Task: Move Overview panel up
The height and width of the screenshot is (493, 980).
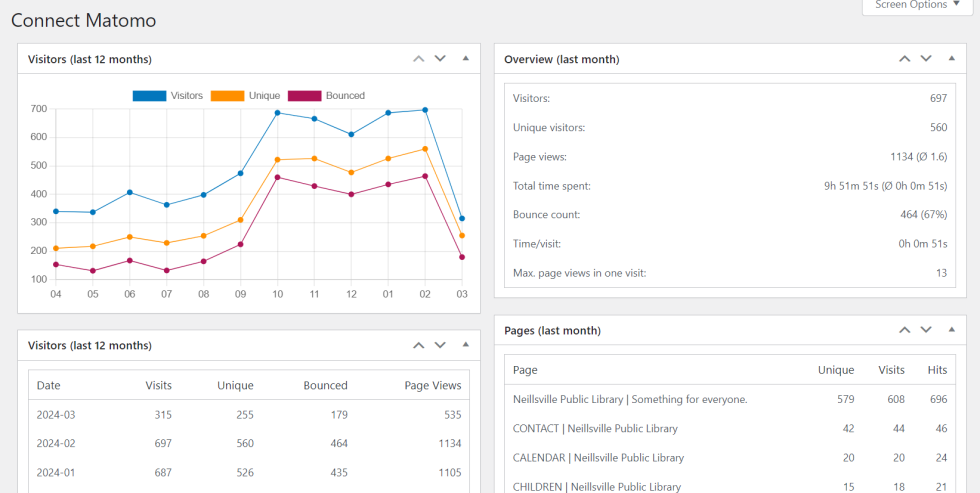Action: click(x=905, y=59)
